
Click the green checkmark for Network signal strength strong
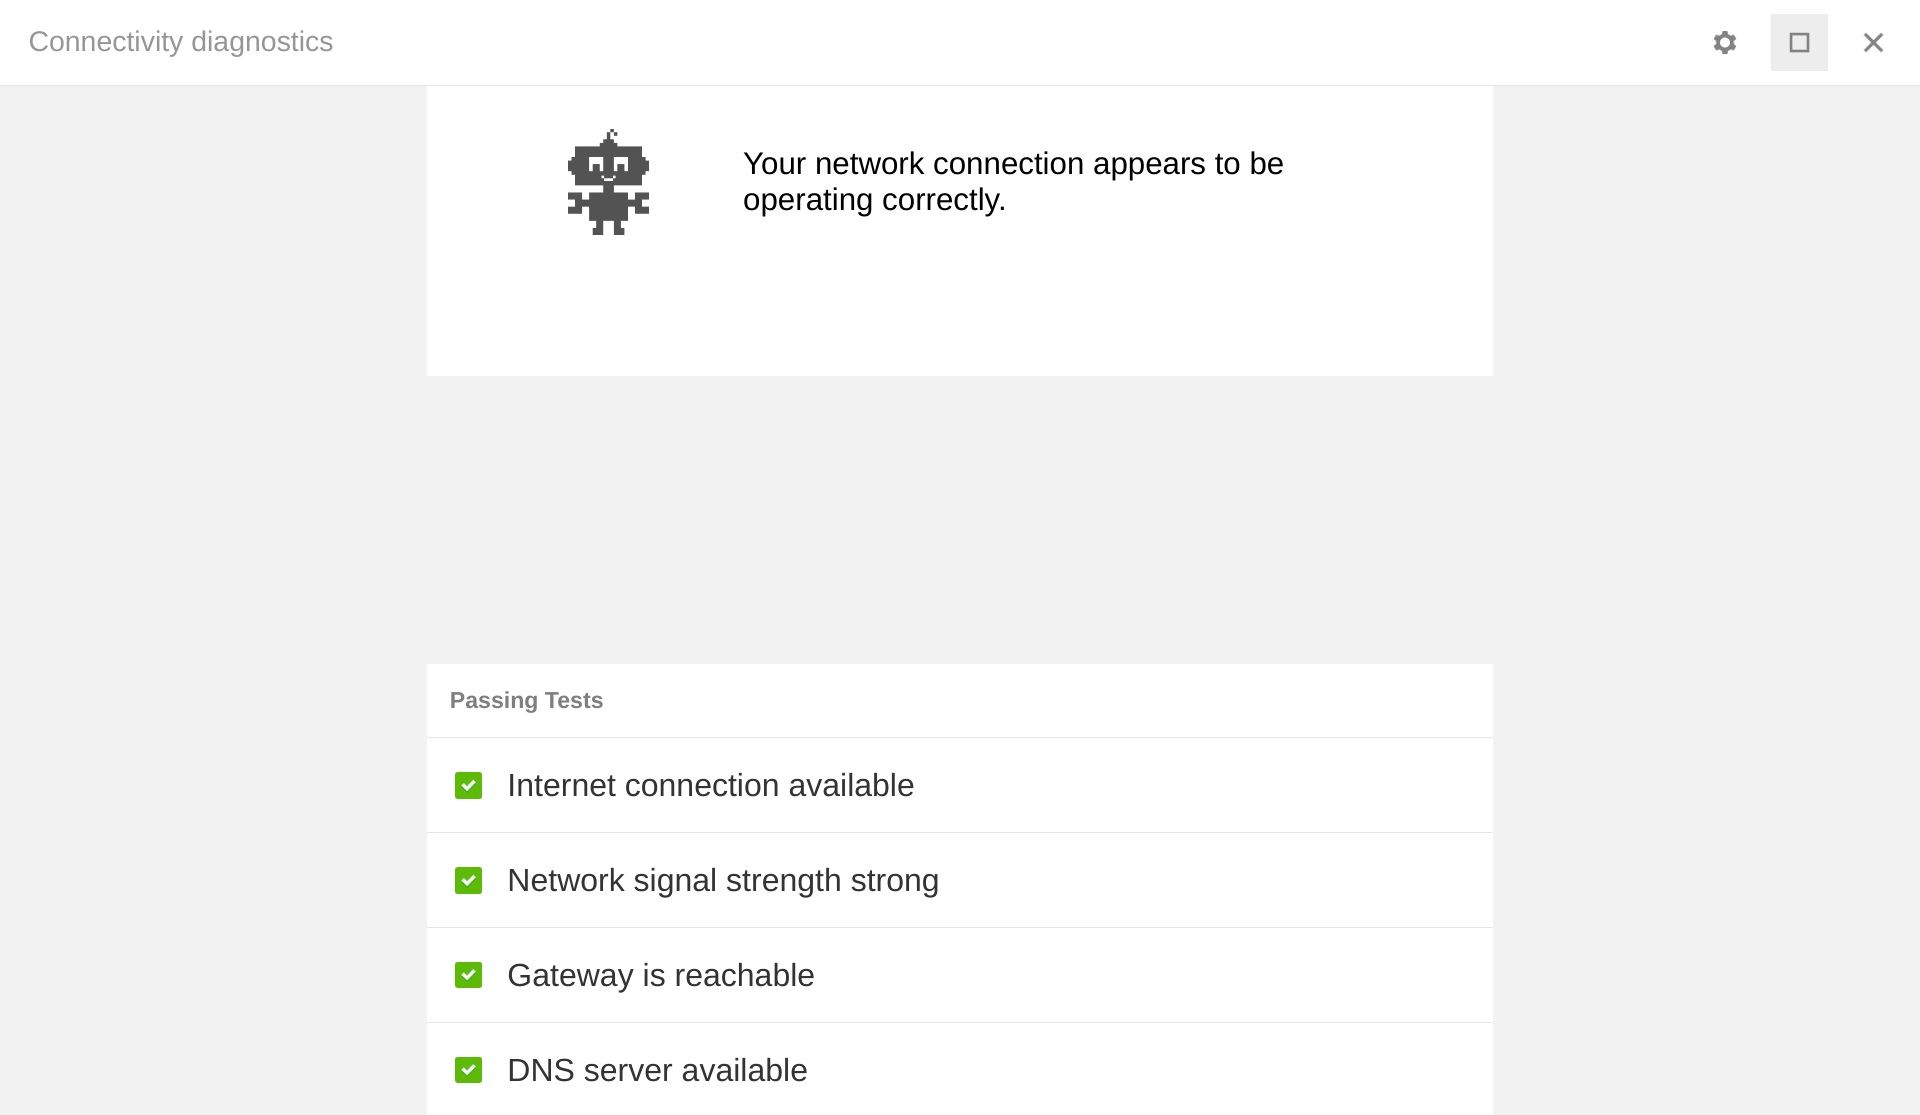pyautogui.click(x=468, y=880)
